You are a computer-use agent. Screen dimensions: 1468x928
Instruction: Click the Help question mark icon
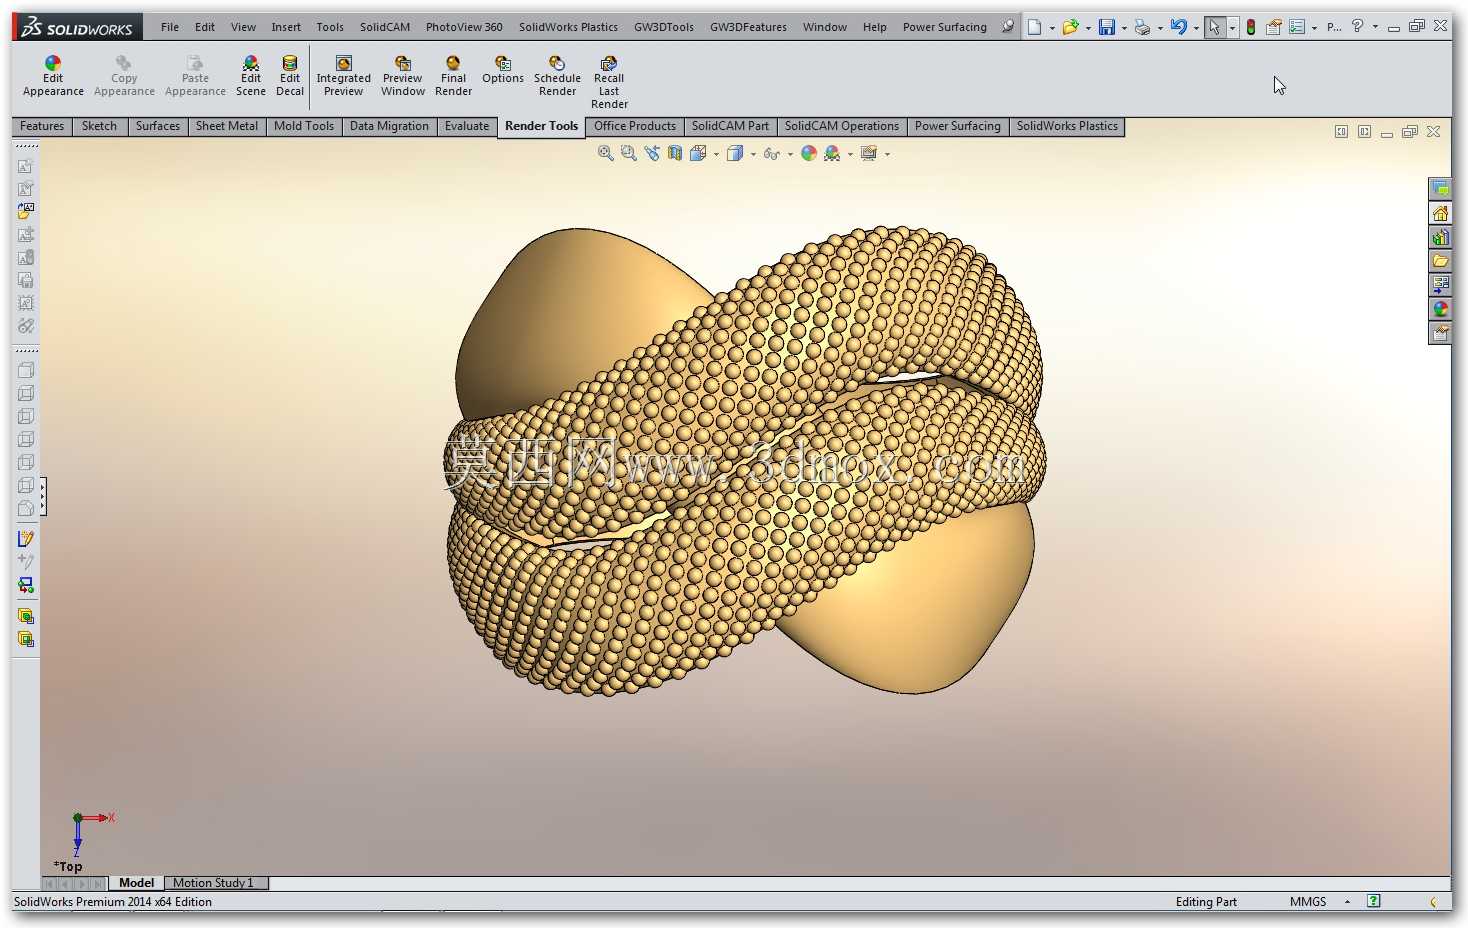tap(1357, 26)
